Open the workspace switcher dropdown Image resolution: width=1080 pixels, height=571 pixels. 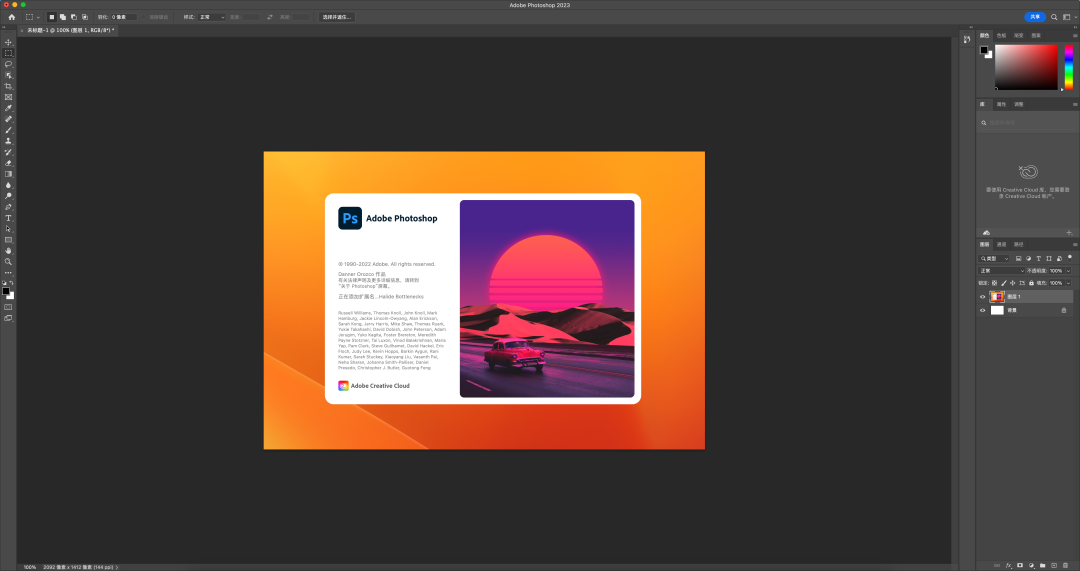1068,17
